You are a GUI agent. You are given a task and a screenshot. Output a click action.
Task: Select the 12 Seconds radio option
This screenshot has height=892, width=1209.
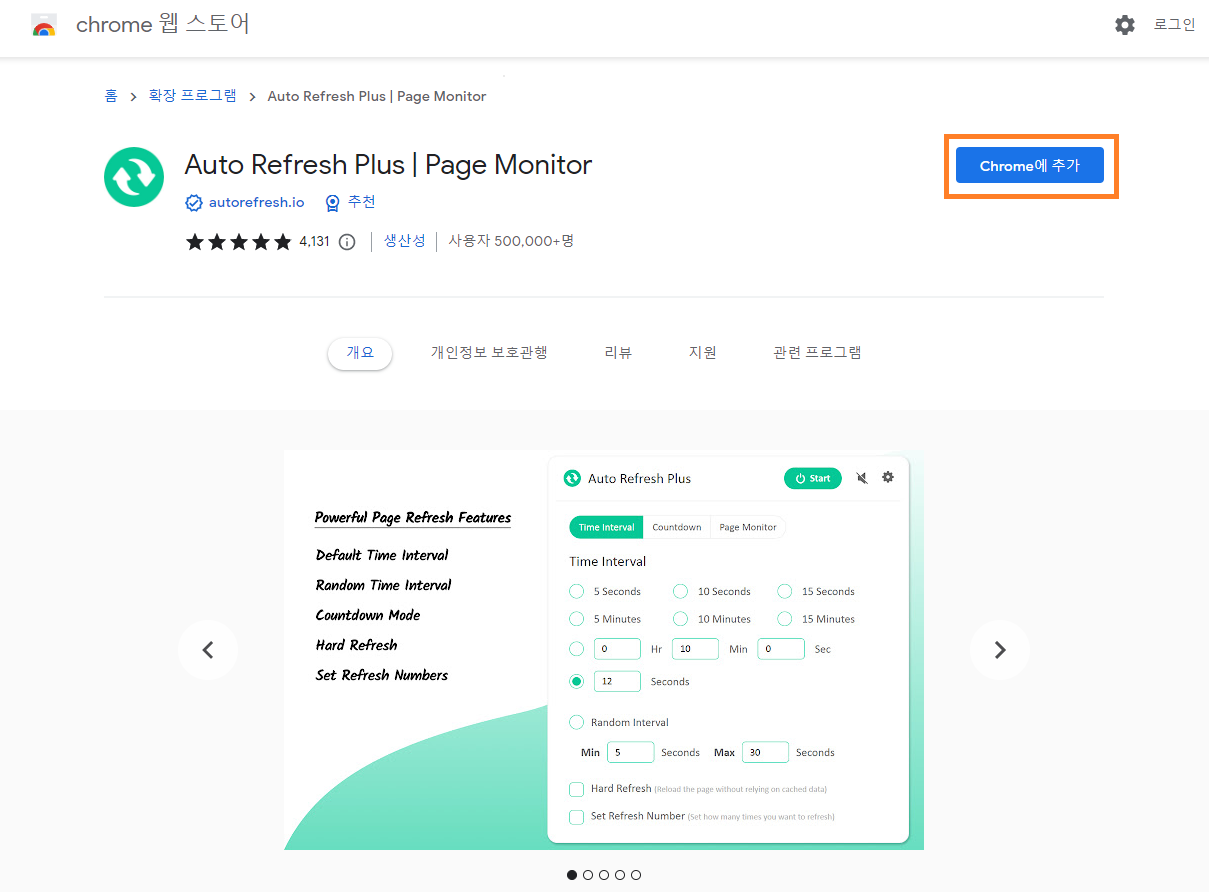click(x=576, y=681)
